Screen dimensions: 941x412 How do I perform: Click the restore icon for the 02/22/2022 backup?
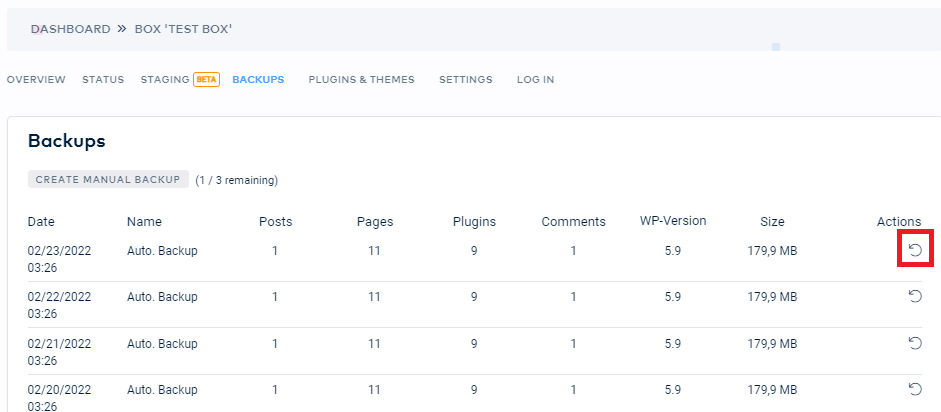(915, 296)
